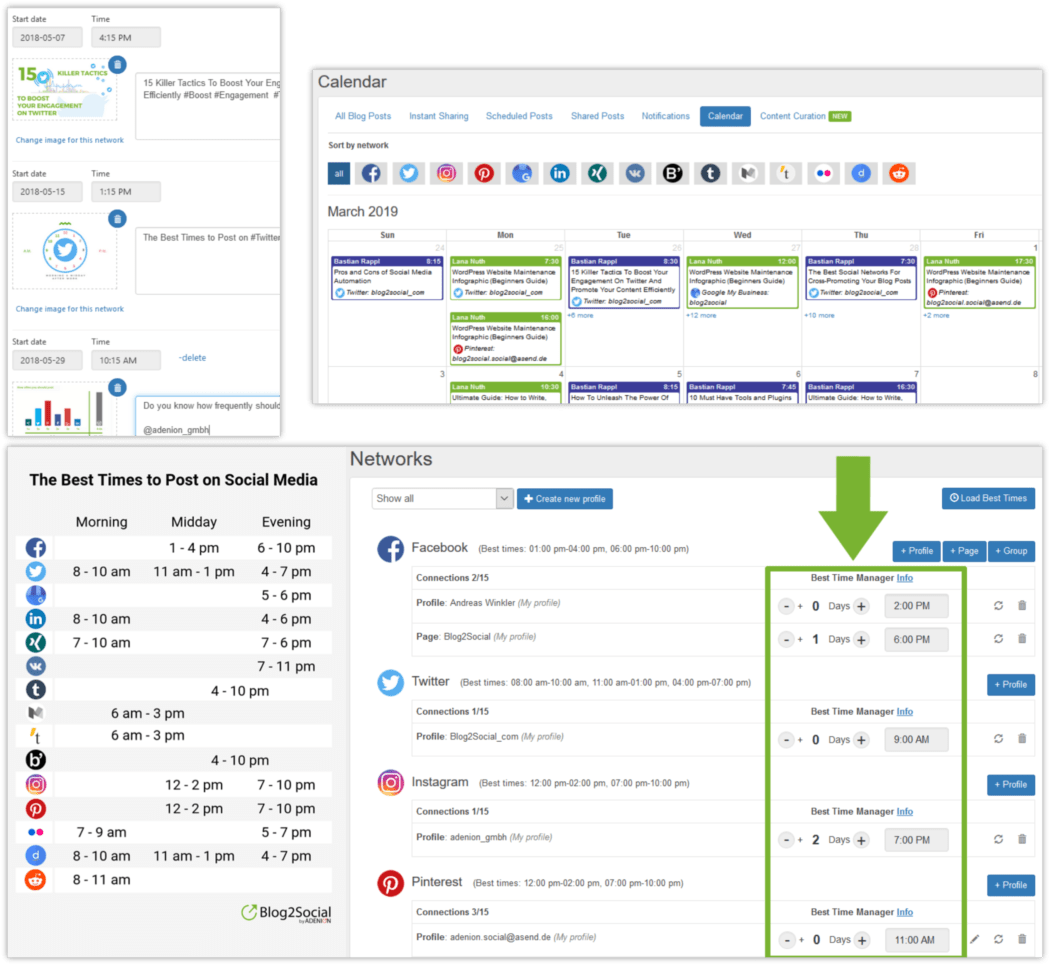Go to Shared Posts tab

[x=597, y=116]
